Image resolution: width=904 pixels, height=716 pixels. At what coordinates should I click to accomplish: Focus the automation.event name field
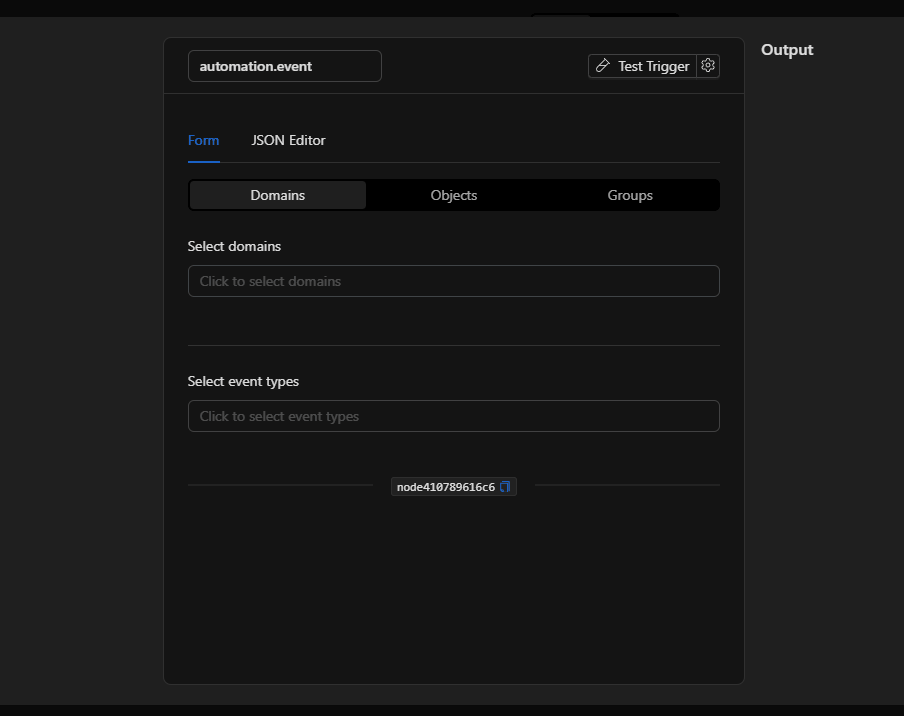(284, 66)
